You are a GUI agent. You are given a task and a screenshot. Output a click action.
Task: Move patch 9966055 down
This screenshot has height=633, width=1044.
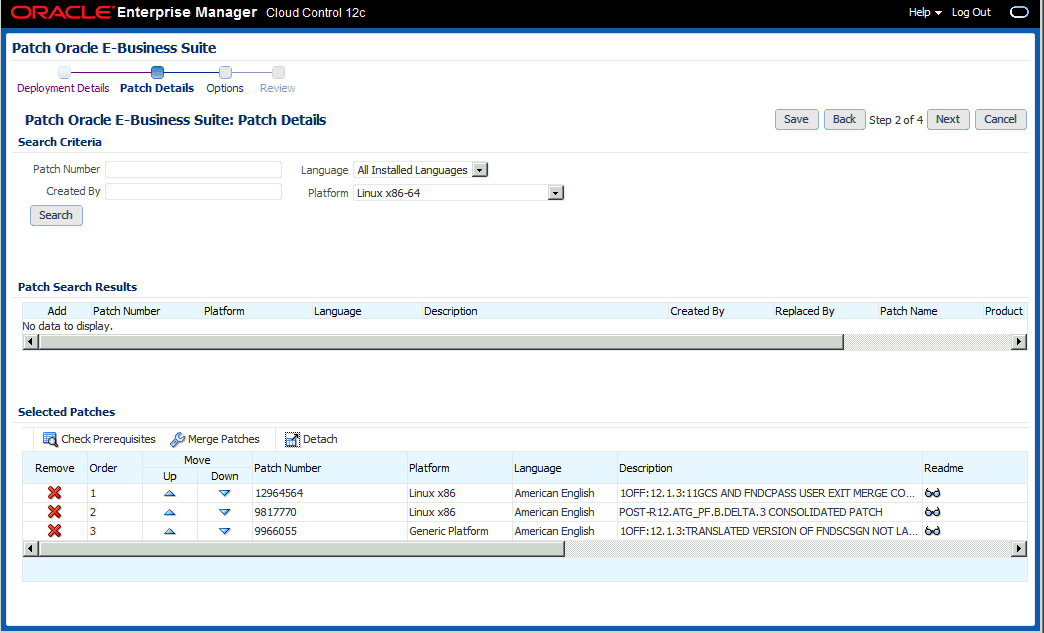pos(224,531)
